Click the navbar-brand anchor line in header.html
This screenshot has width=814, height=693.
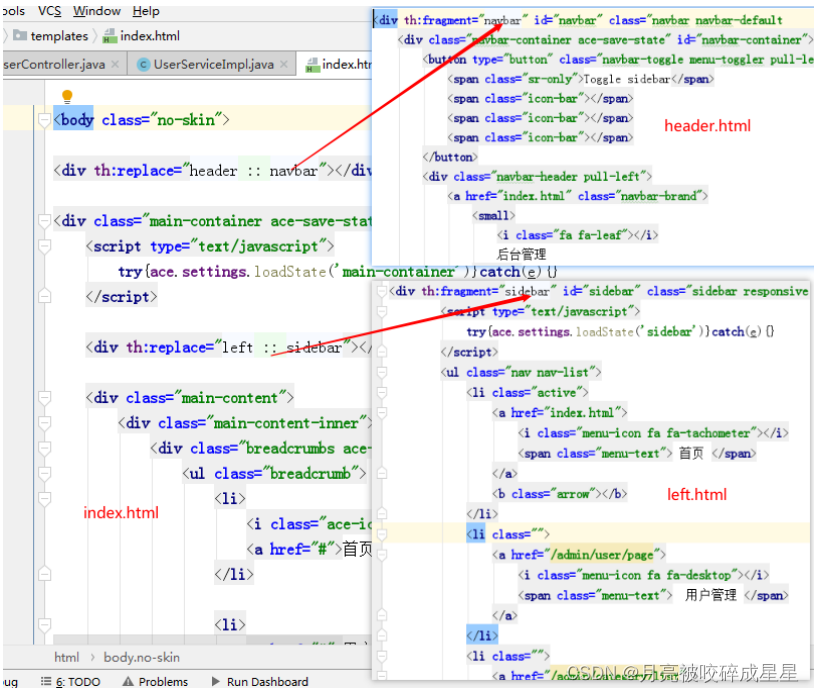coord(578,196)
